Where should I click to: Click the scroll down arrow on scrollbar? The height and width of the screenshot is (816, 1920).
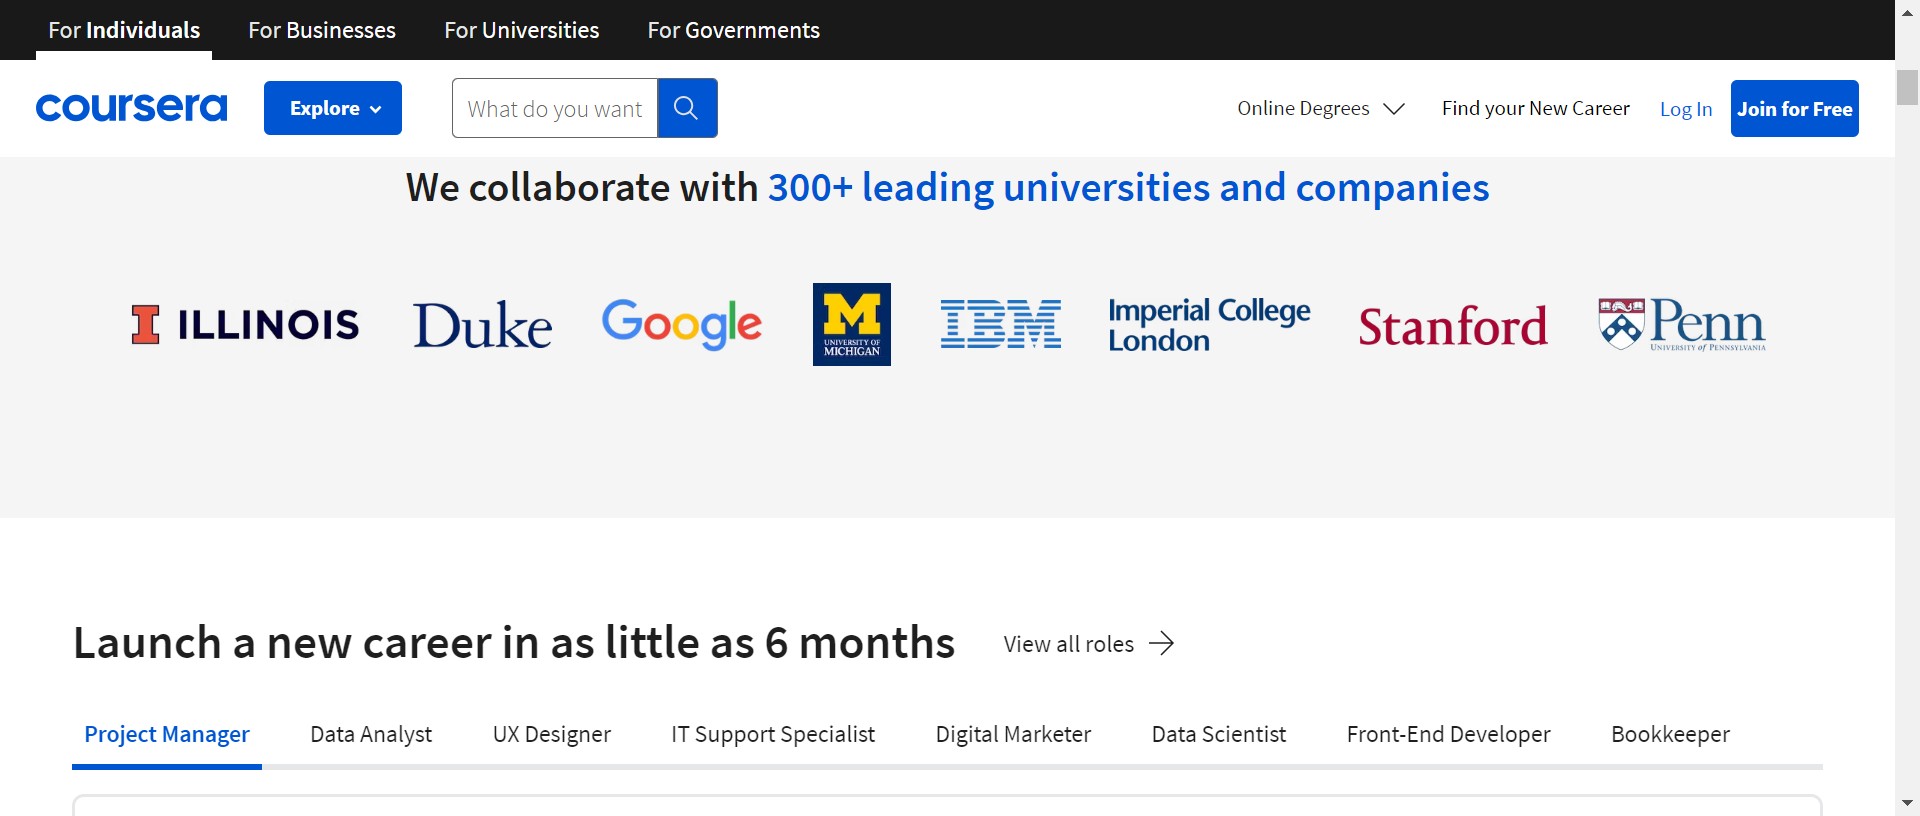[x=1907, y=803]
